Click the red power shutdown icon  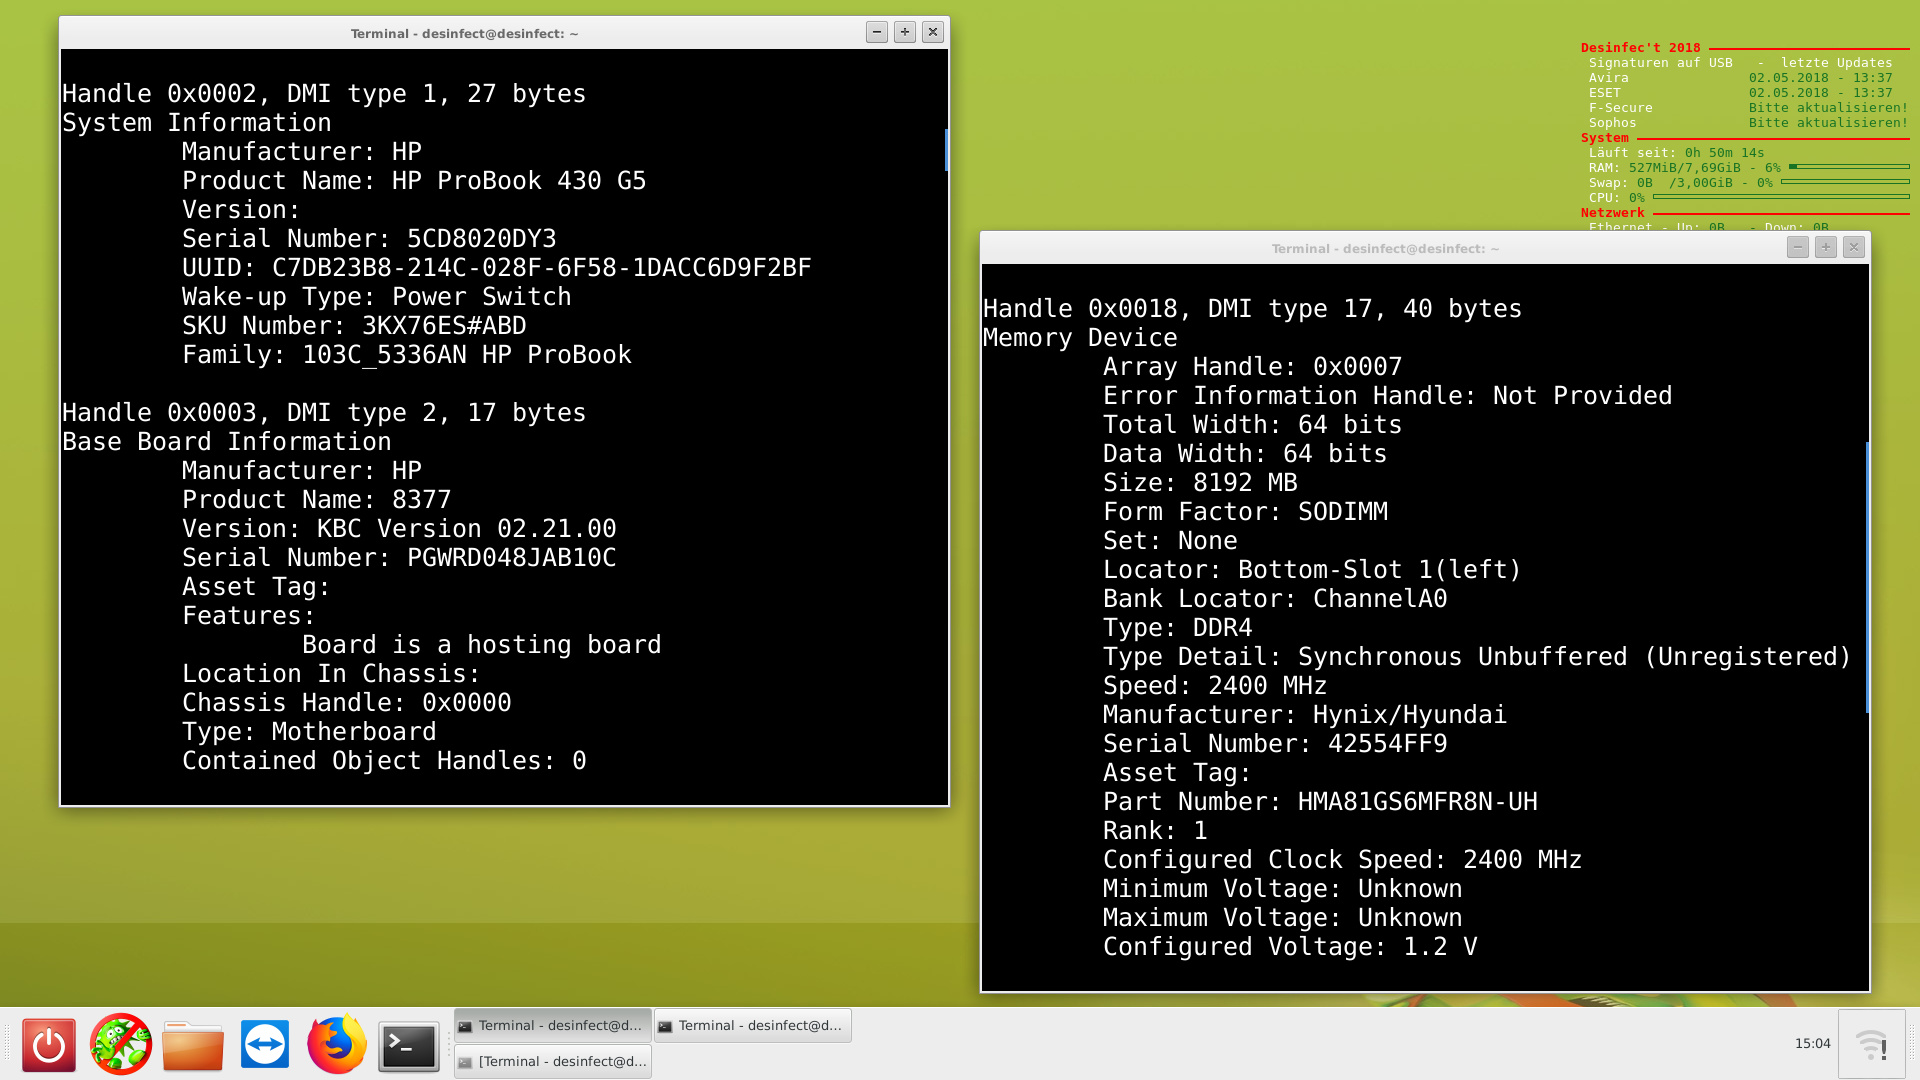click(48, 1045)
